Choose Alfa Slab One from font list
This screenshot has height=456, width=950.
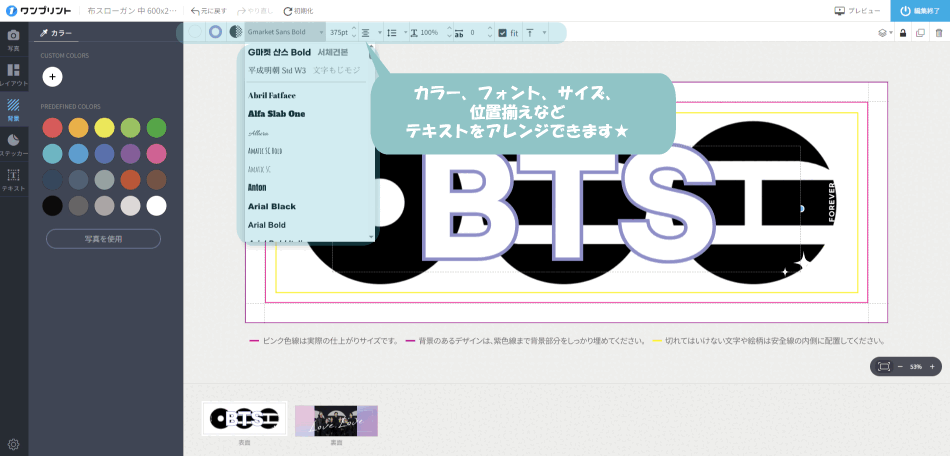pos(277,114)
